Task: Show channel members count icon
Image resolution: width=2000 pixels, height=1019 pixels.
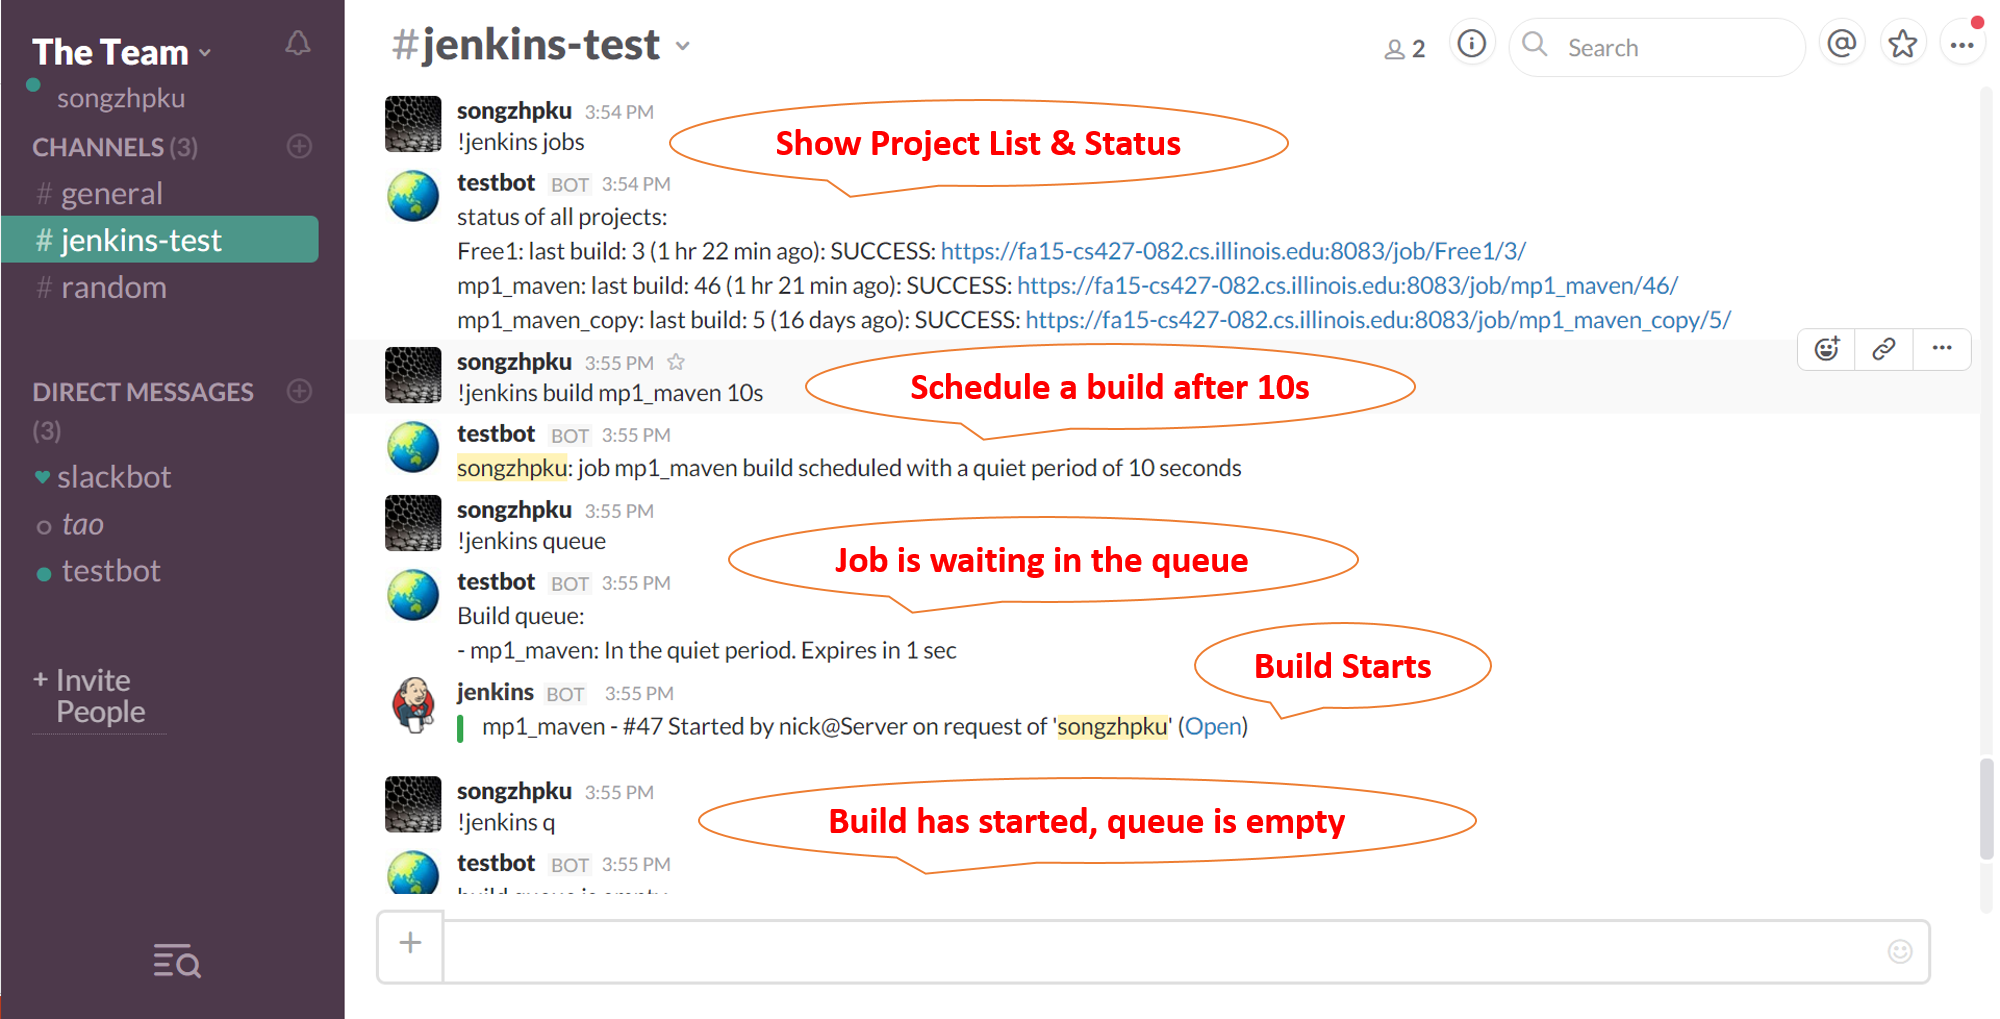Action: coord(1404,48)
